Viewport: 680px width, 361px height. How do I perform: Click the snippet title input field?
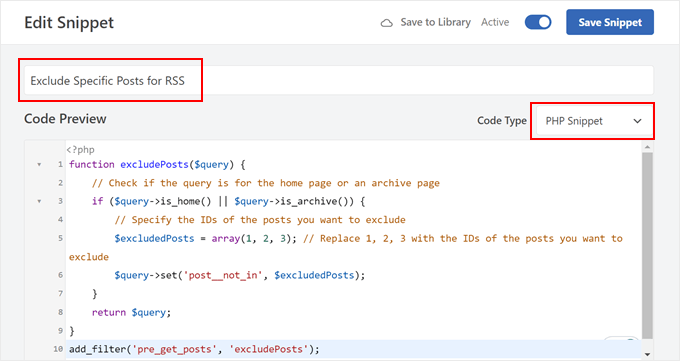(339, 80)
